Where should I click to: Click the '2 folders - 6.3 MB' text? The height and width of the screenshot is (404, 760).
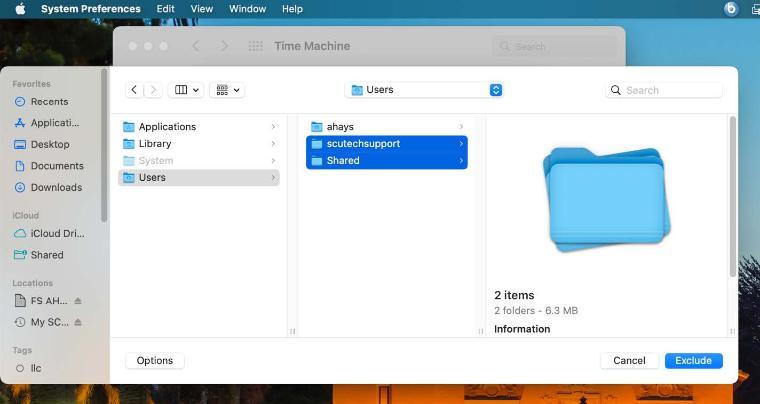tap(536, 311)
